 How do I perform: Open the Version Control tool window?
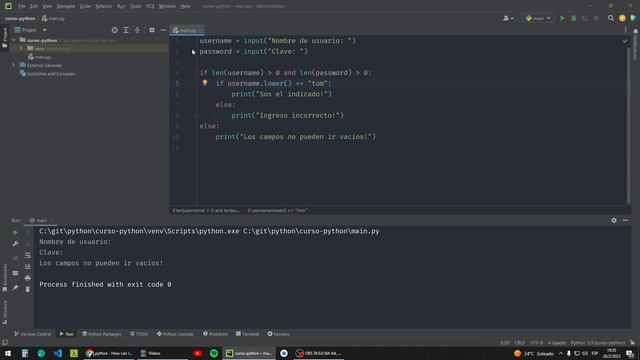coord(33,334)
